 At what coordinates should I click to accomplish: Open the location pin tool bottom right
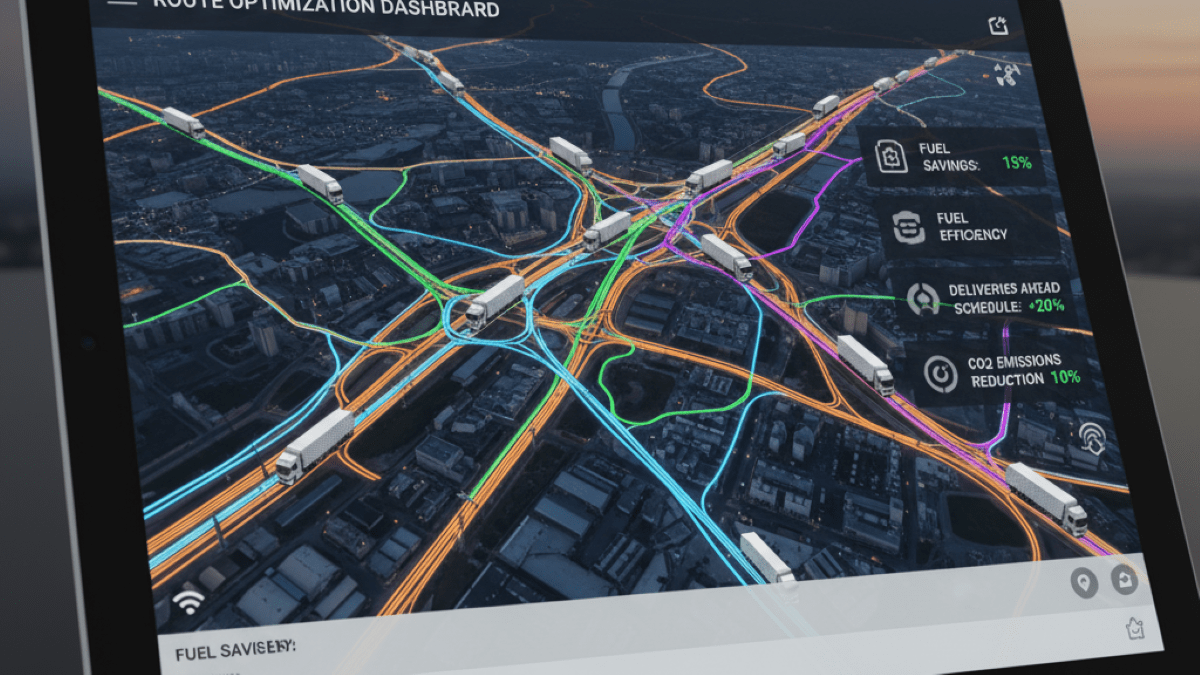tap(1084, 583)
